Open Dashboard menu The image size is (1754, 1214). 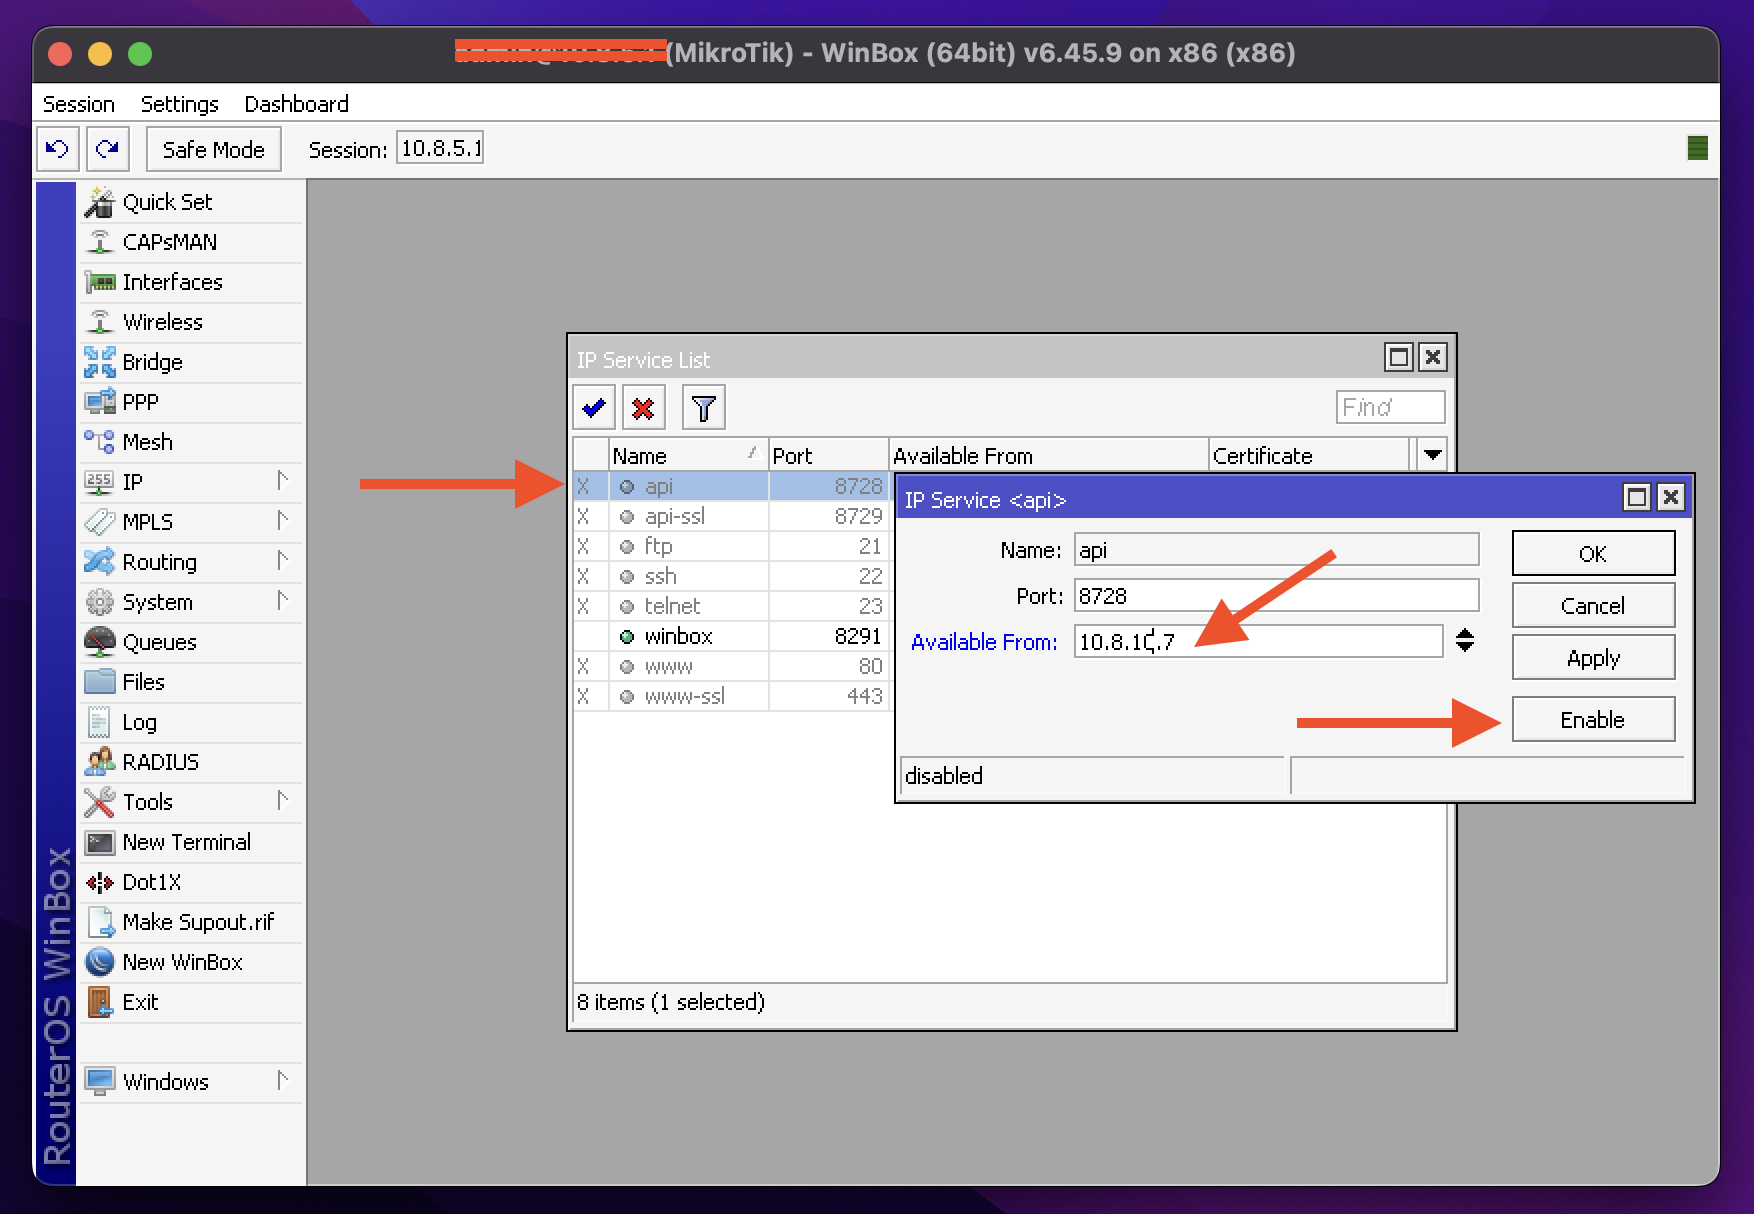coord(296,104)
